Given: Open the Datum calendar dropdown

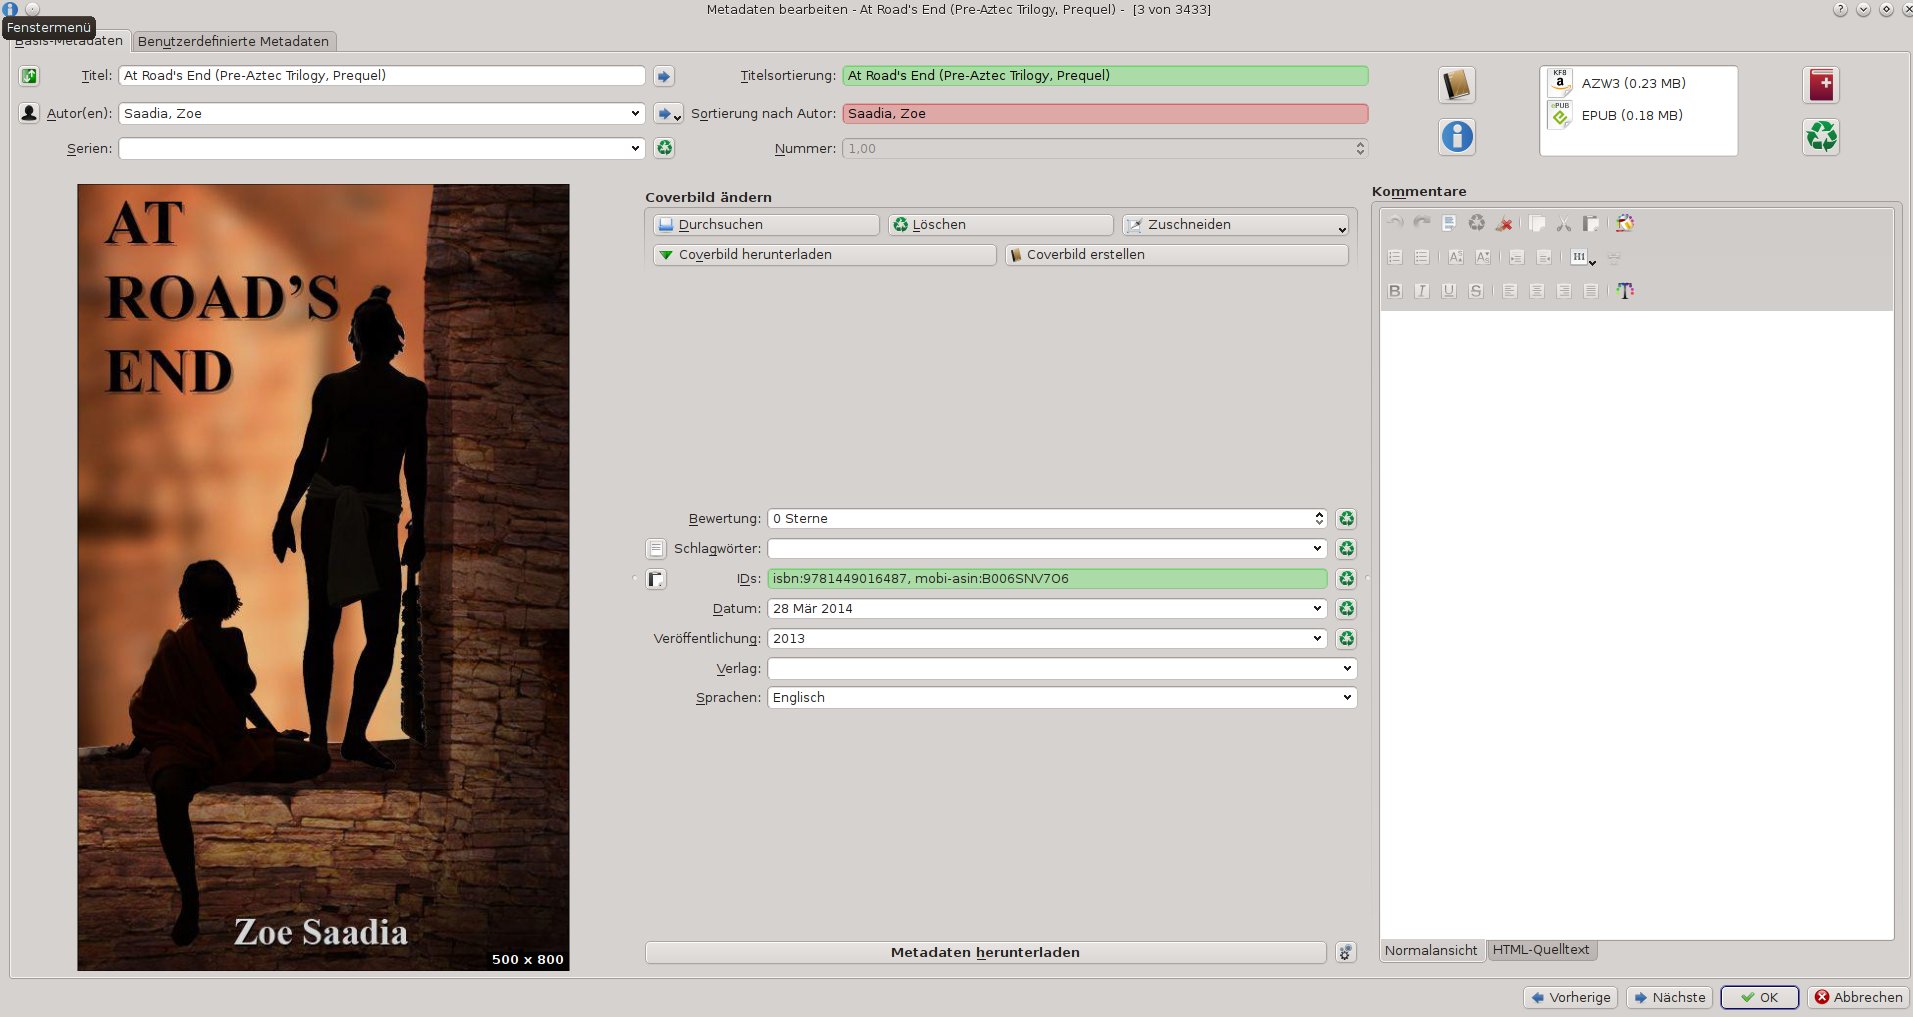Looking at the screenshot, I should [1317, 609].
